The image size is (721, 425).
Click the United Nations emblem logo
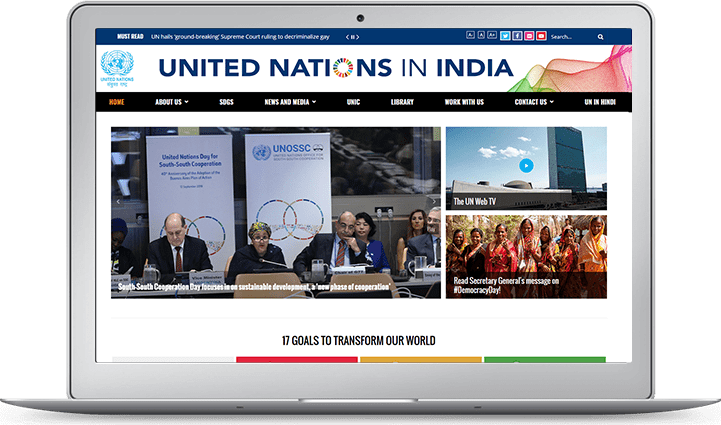pos(117,69)
